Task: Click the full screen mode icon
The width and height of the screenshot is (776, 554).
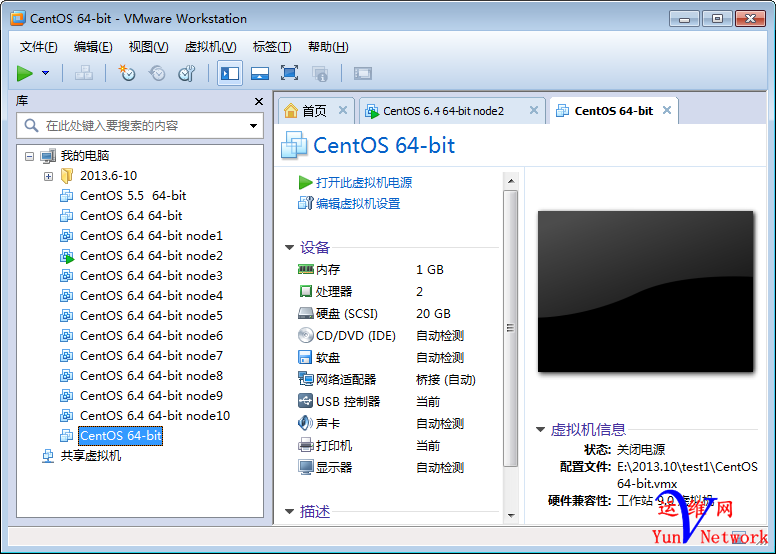Action: (290, 73)
